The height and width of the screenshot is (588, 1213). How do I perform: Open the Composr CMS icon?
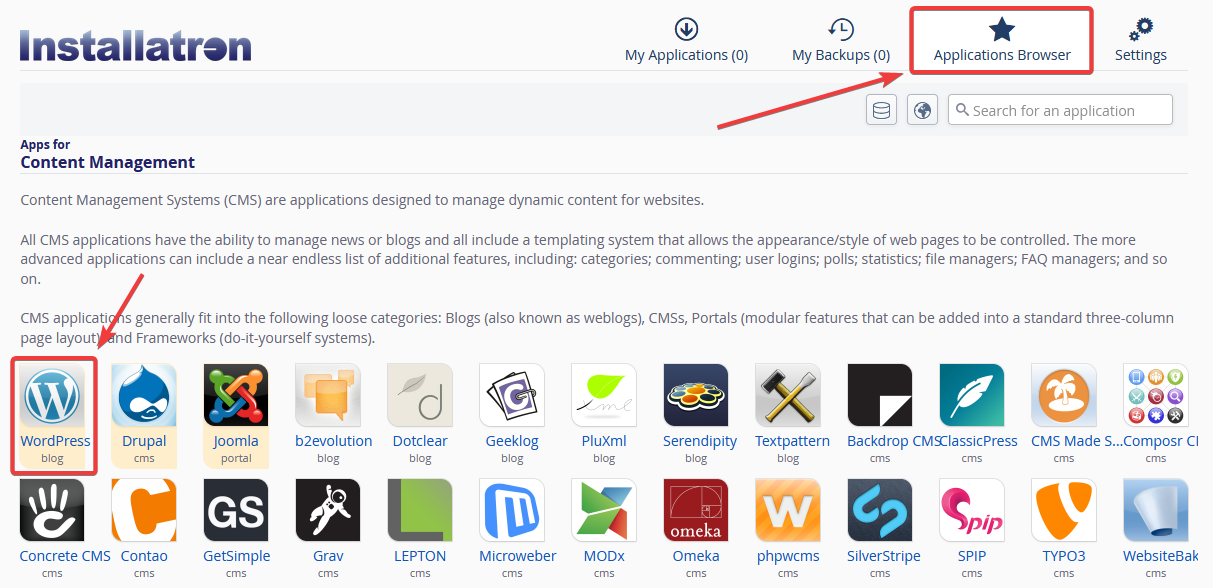[x=1156, y=395]
